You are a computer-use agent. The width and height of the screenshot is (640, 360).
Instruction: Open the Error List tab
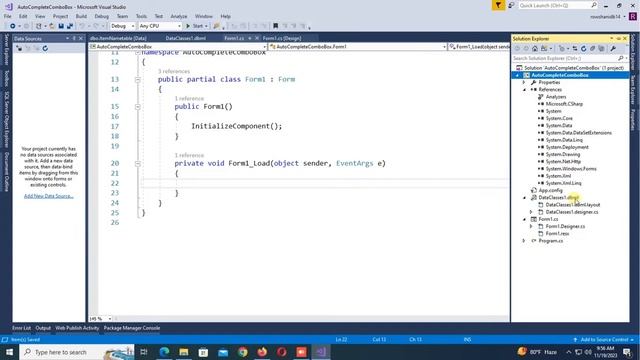pyautogui.click(x=21, y=328)
